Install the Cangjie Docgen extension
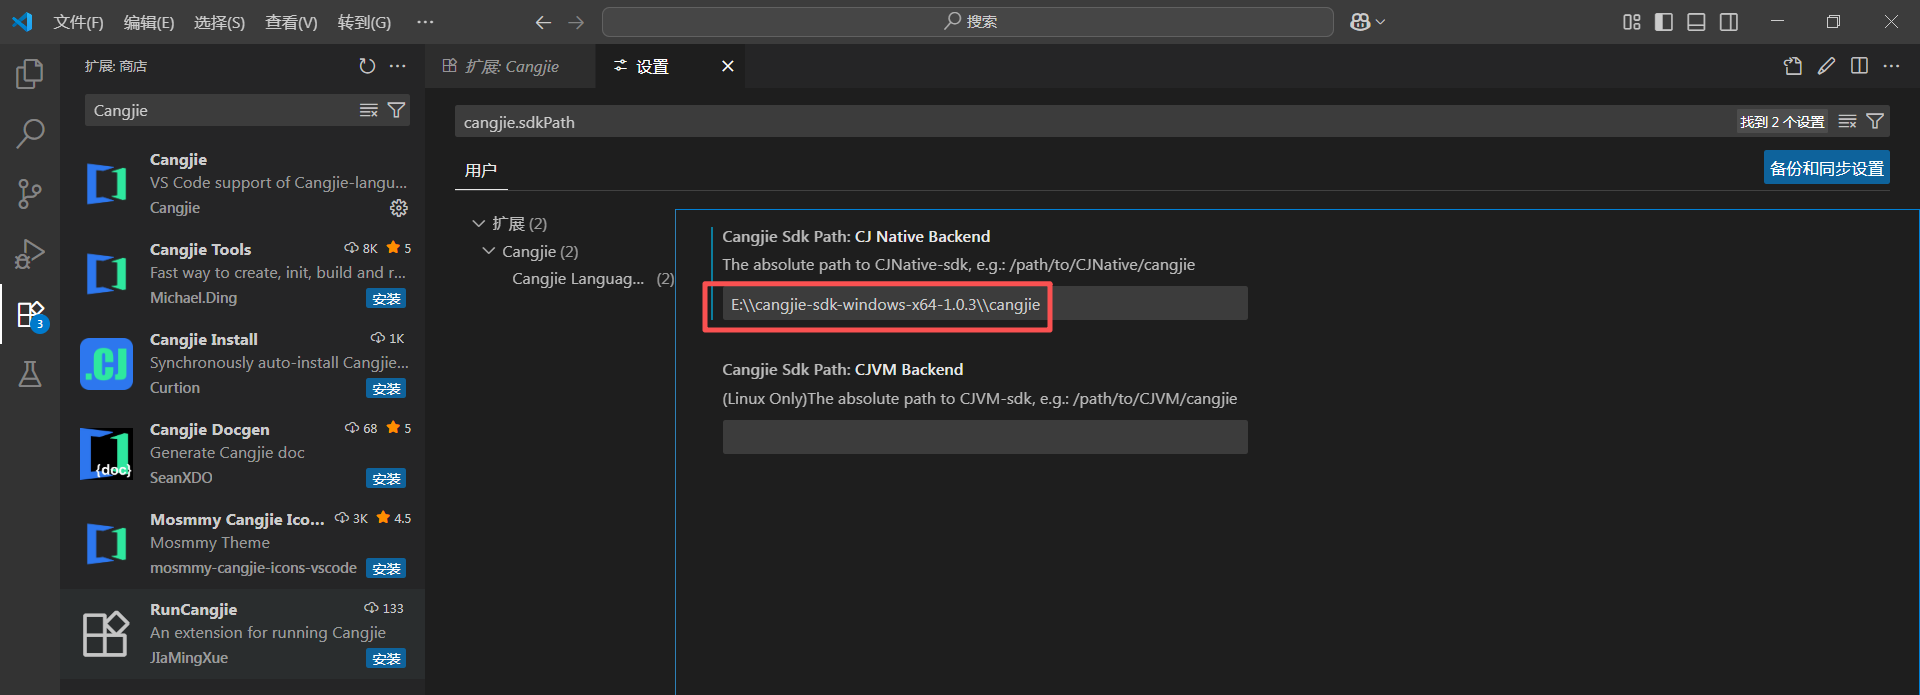This screenshot has width=1920, height=695. (386, 479)
